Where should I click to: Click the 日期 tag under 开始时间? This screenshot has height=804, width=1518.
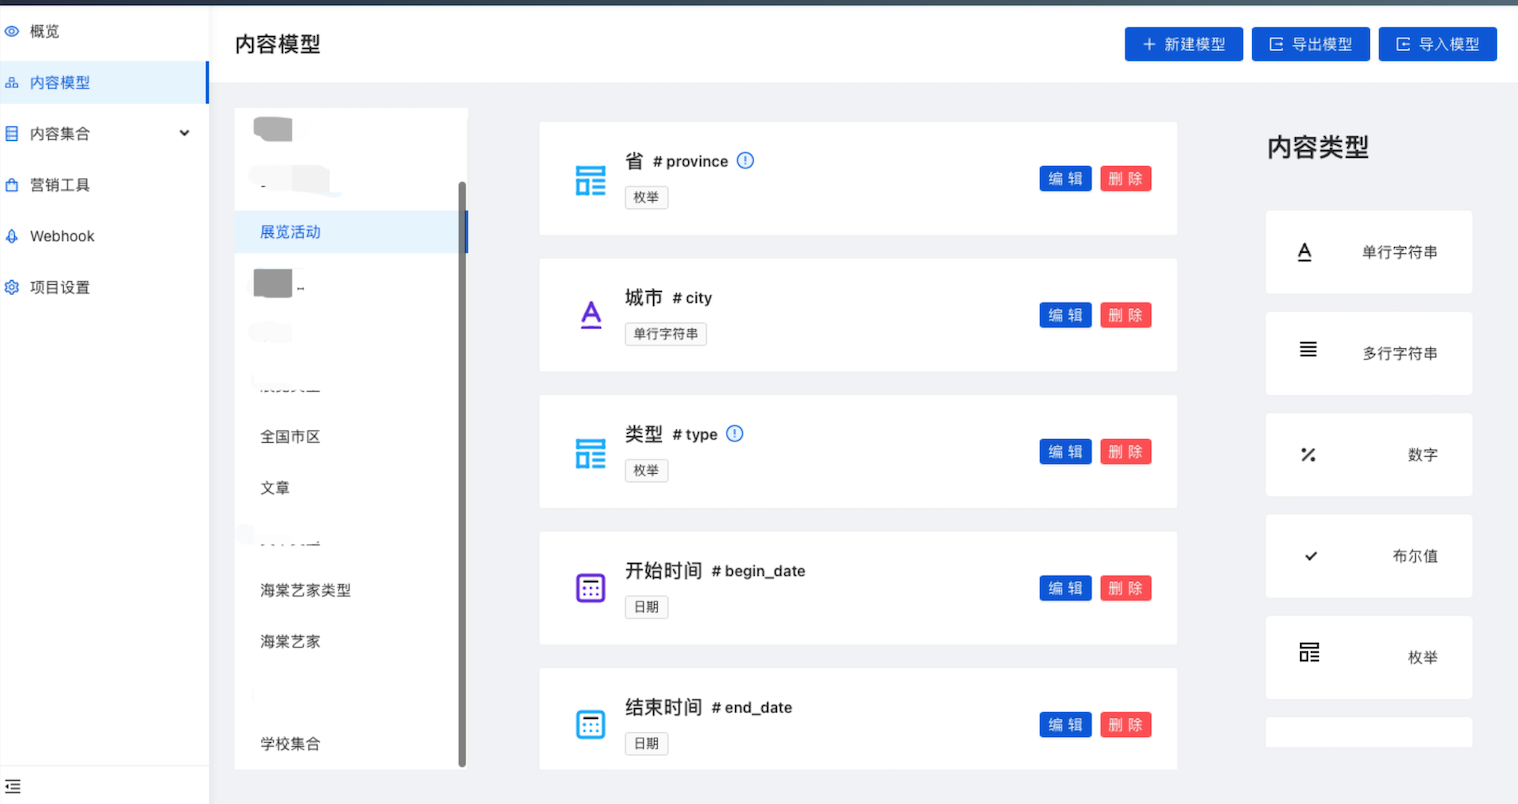[646, 607]
